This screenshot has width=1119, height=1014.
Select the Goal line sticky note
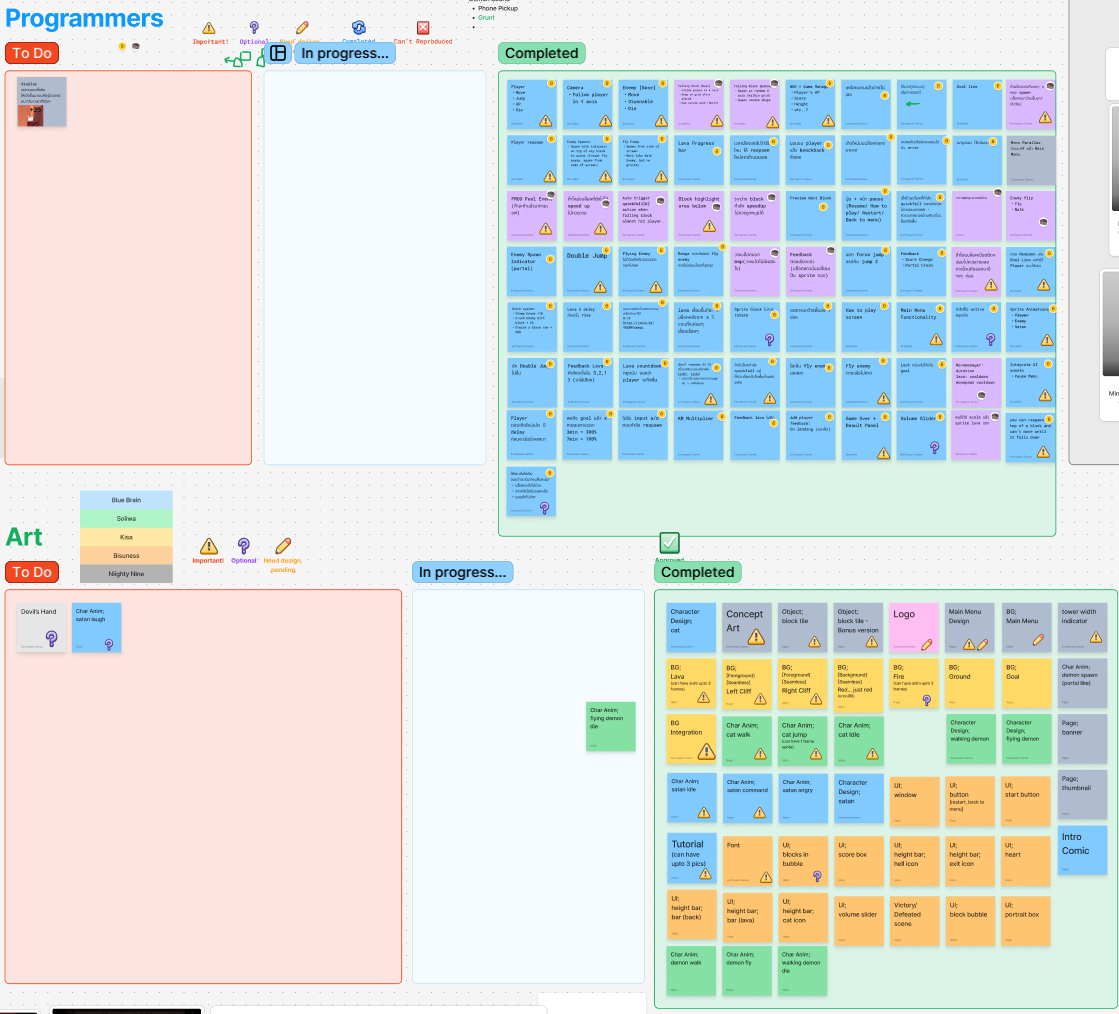[978, 104]
